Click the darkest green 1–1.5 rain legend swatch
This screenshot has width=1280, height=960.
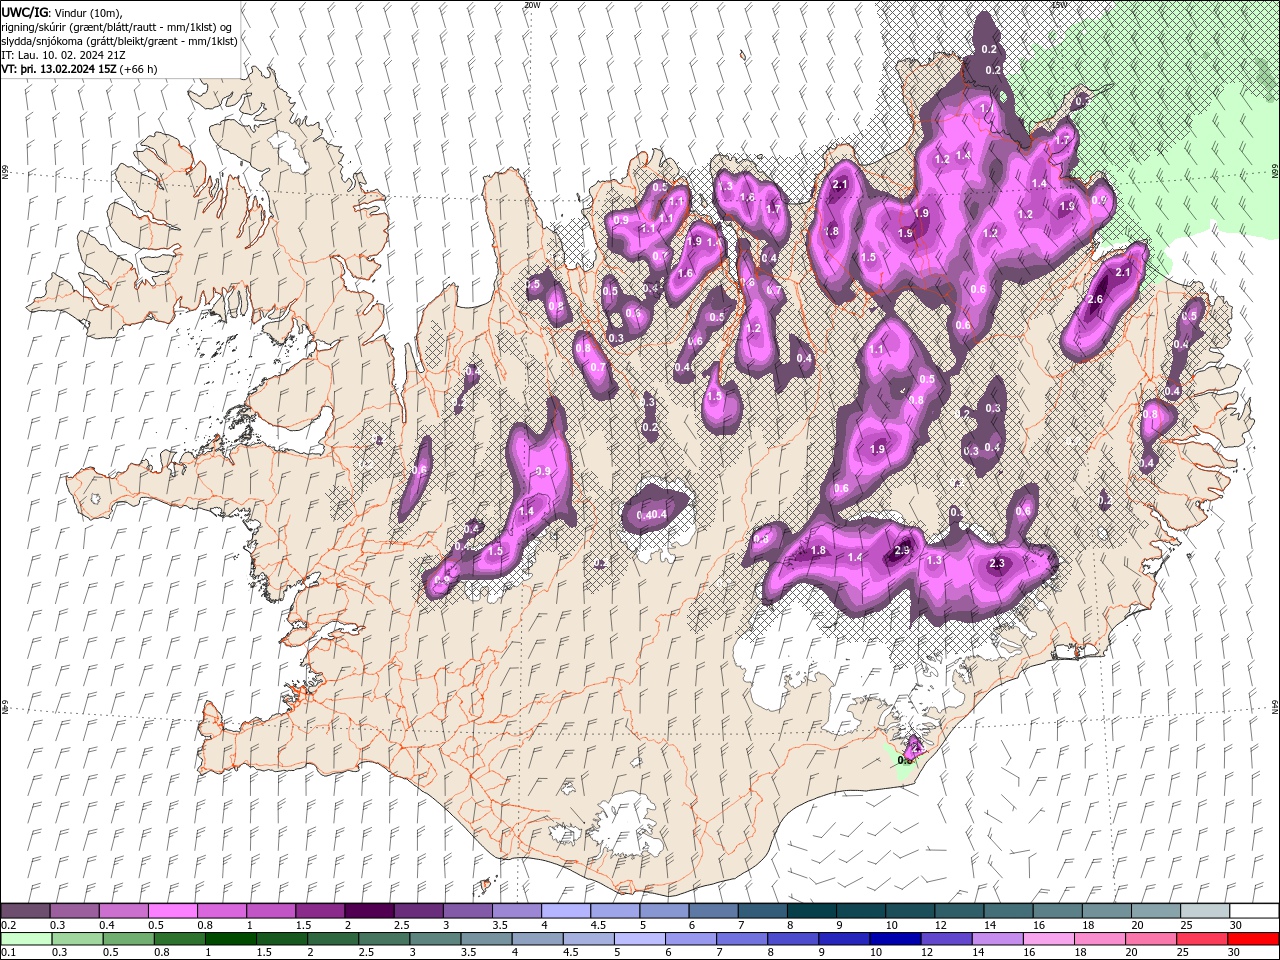click(232, 939)
